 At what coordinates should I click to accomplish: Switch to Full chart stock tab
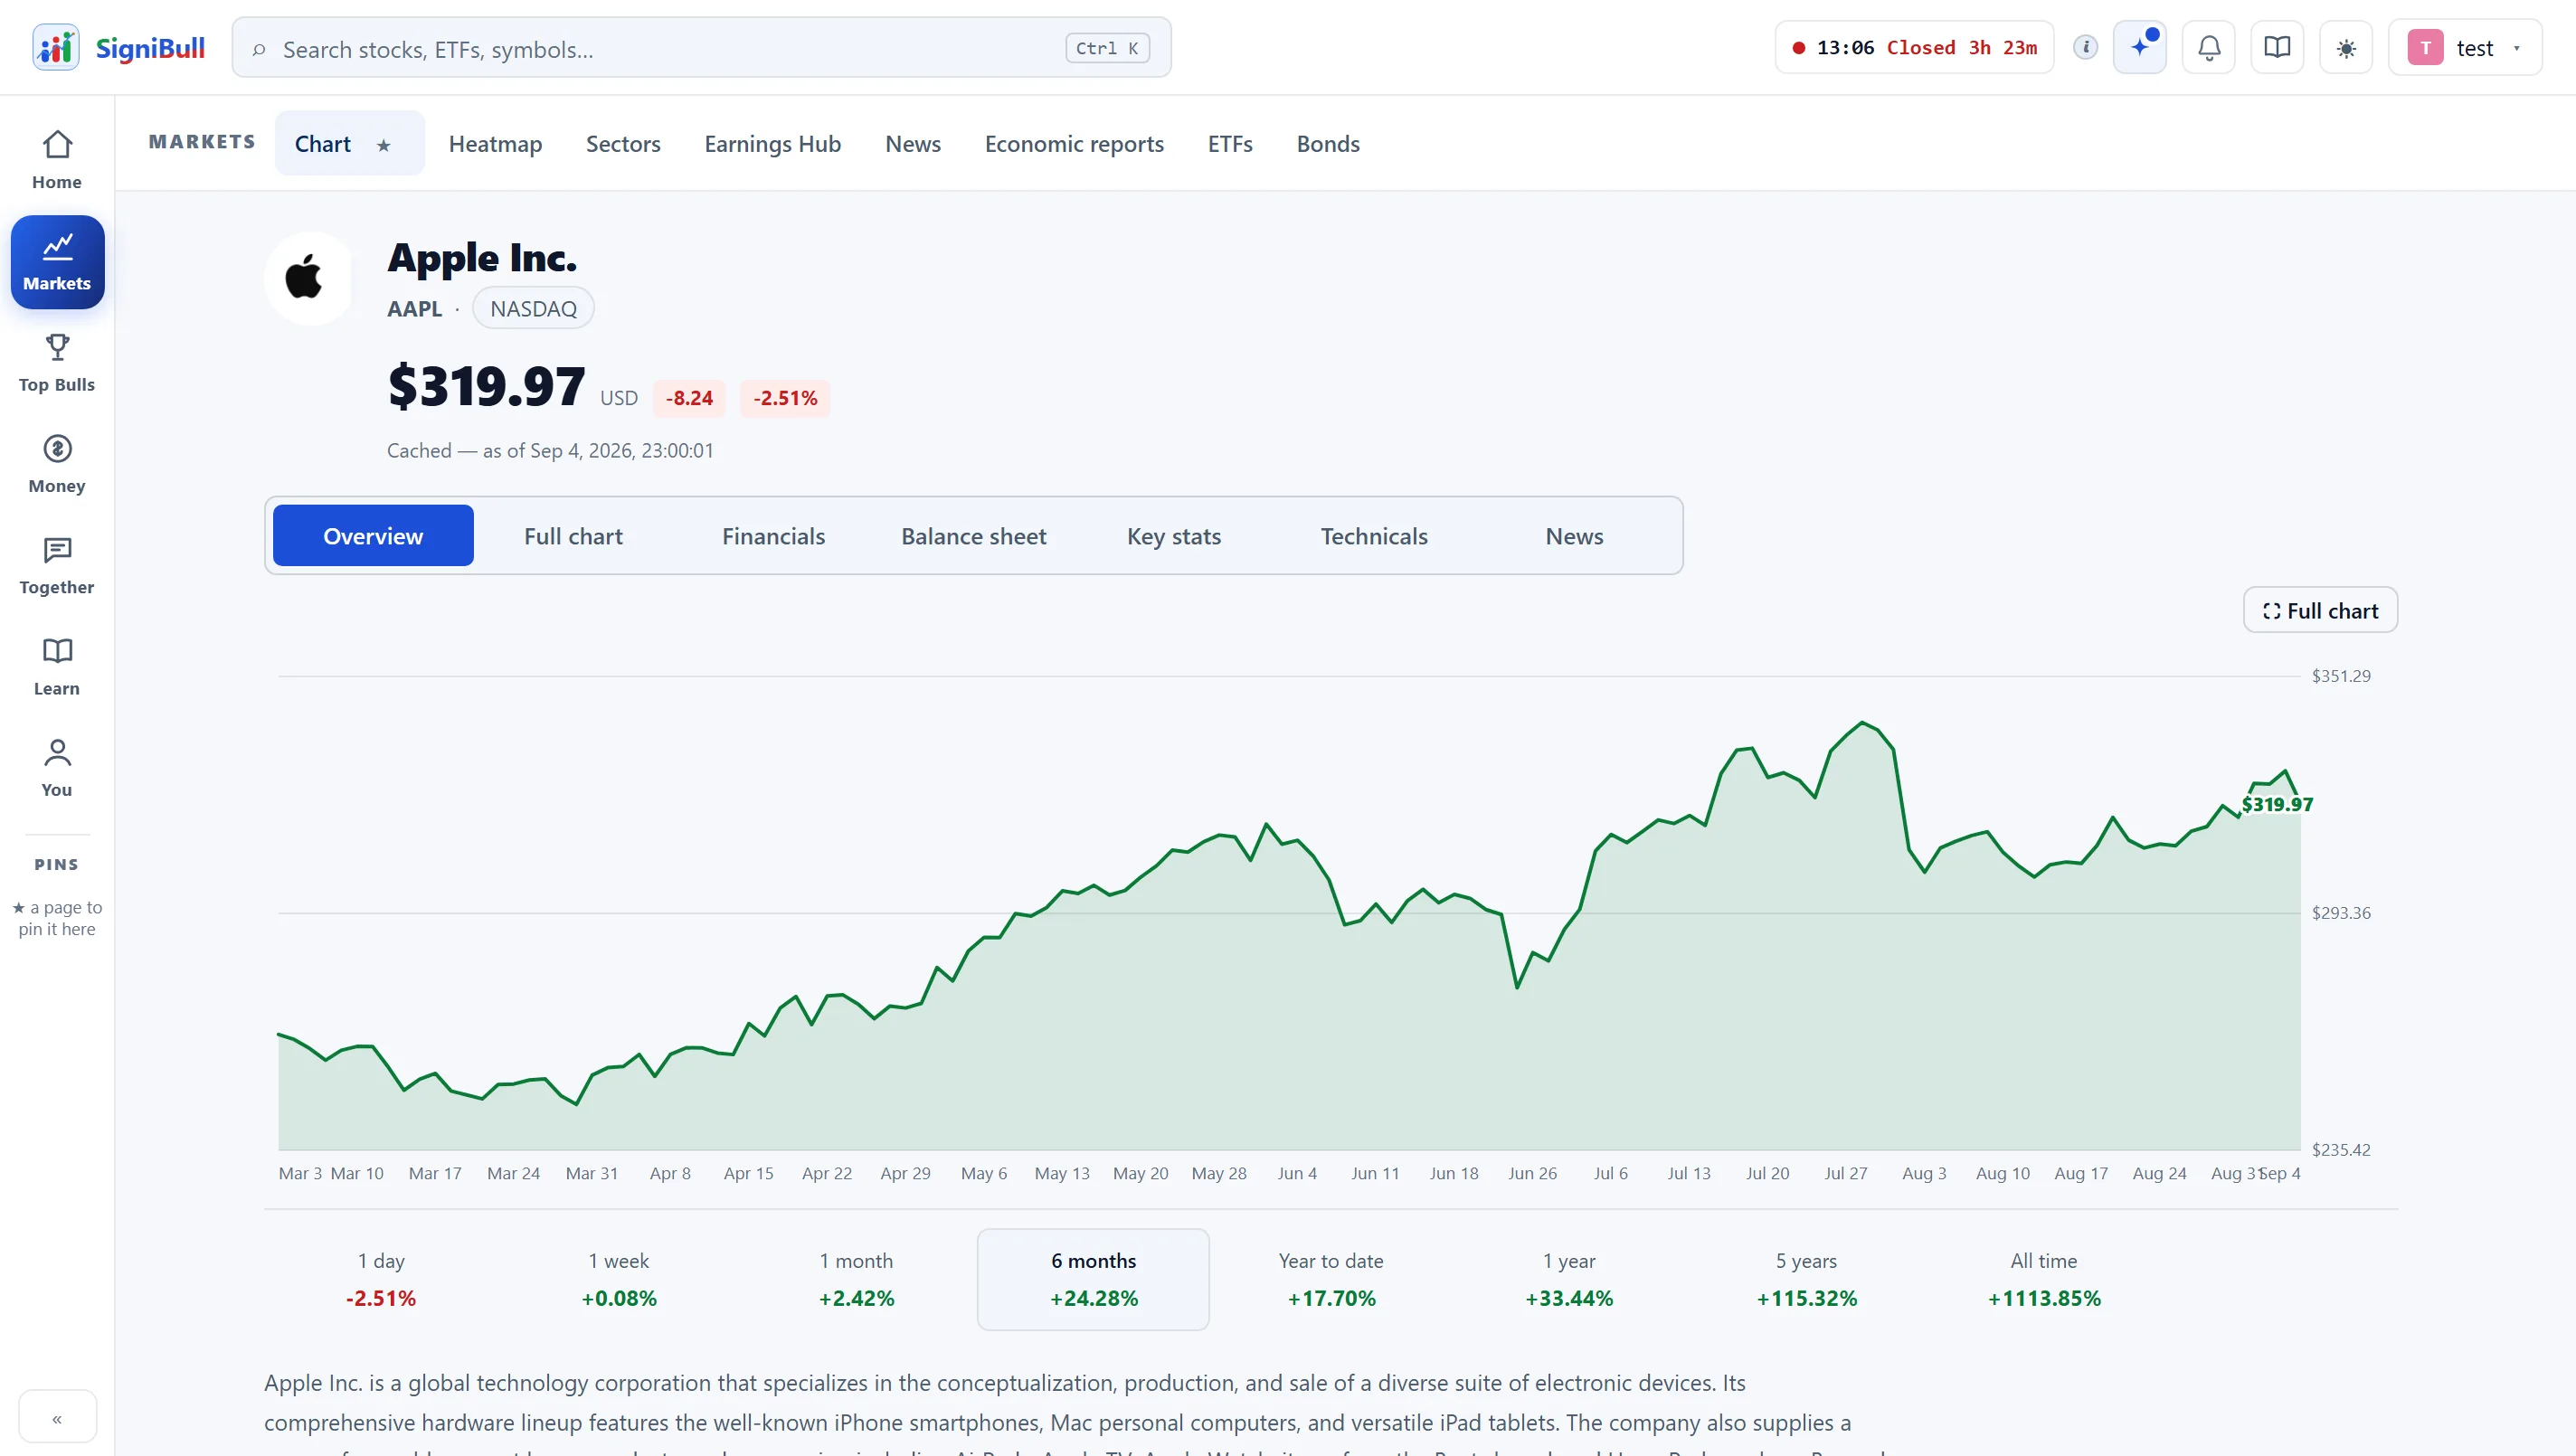pos(573,536)
